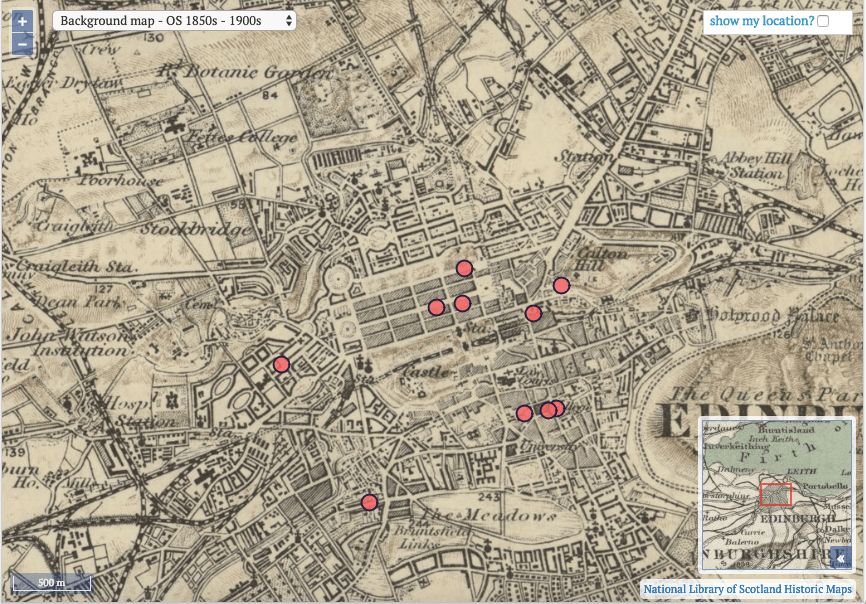The width and height of the screenshot is (866, 604).
Task: Follow the National Library of Scotland Historic Maps link
Action: pos(746,590)
